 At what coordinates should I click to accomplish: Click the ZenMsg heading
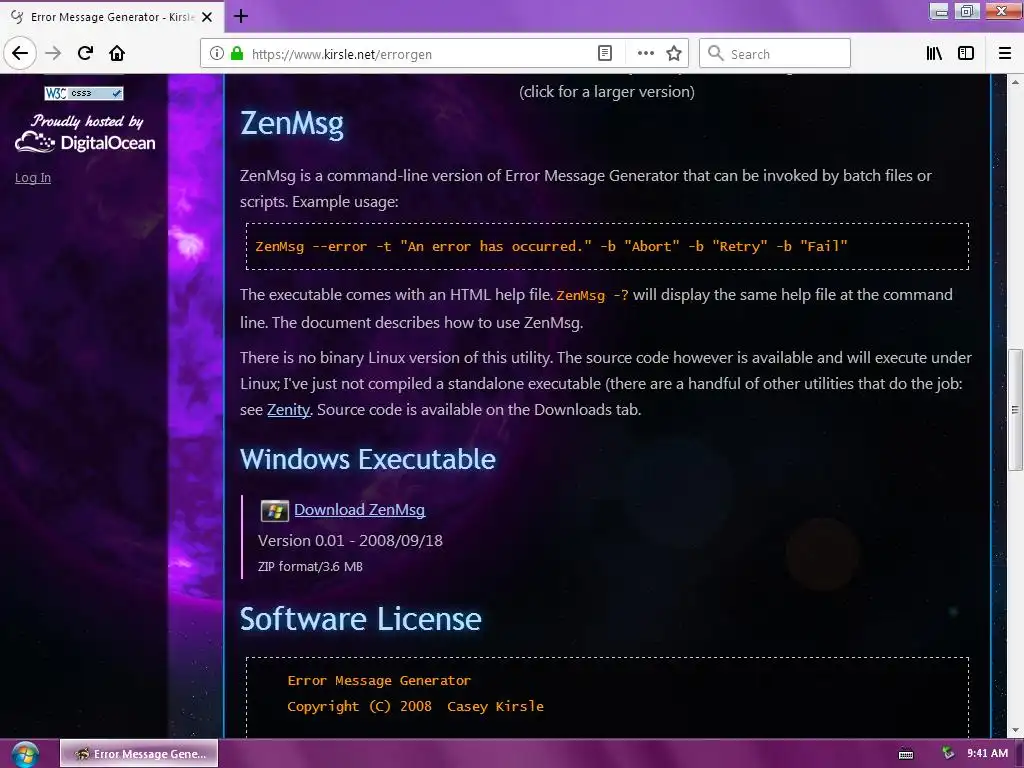[x=292, y=123]
